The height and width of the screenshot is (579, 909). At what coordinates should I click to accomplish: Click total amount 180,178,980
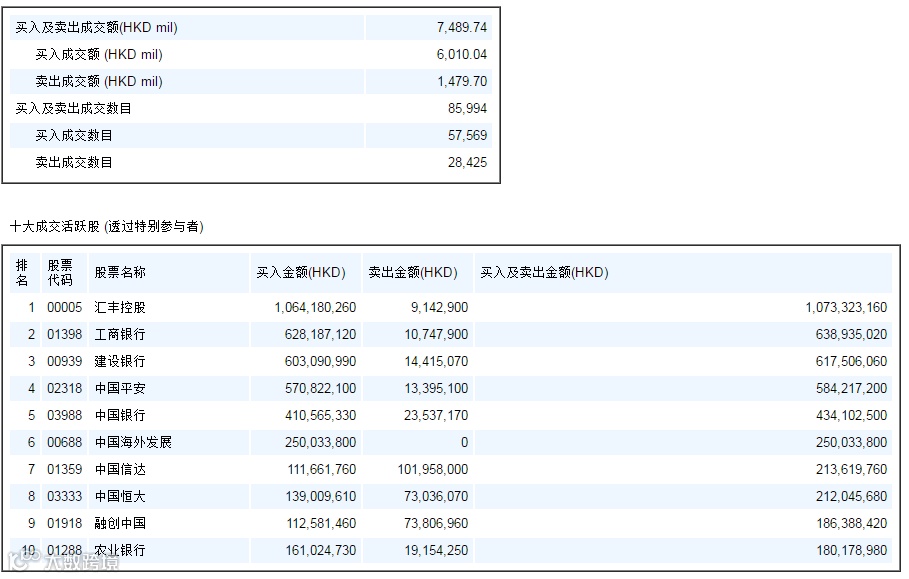852,551
